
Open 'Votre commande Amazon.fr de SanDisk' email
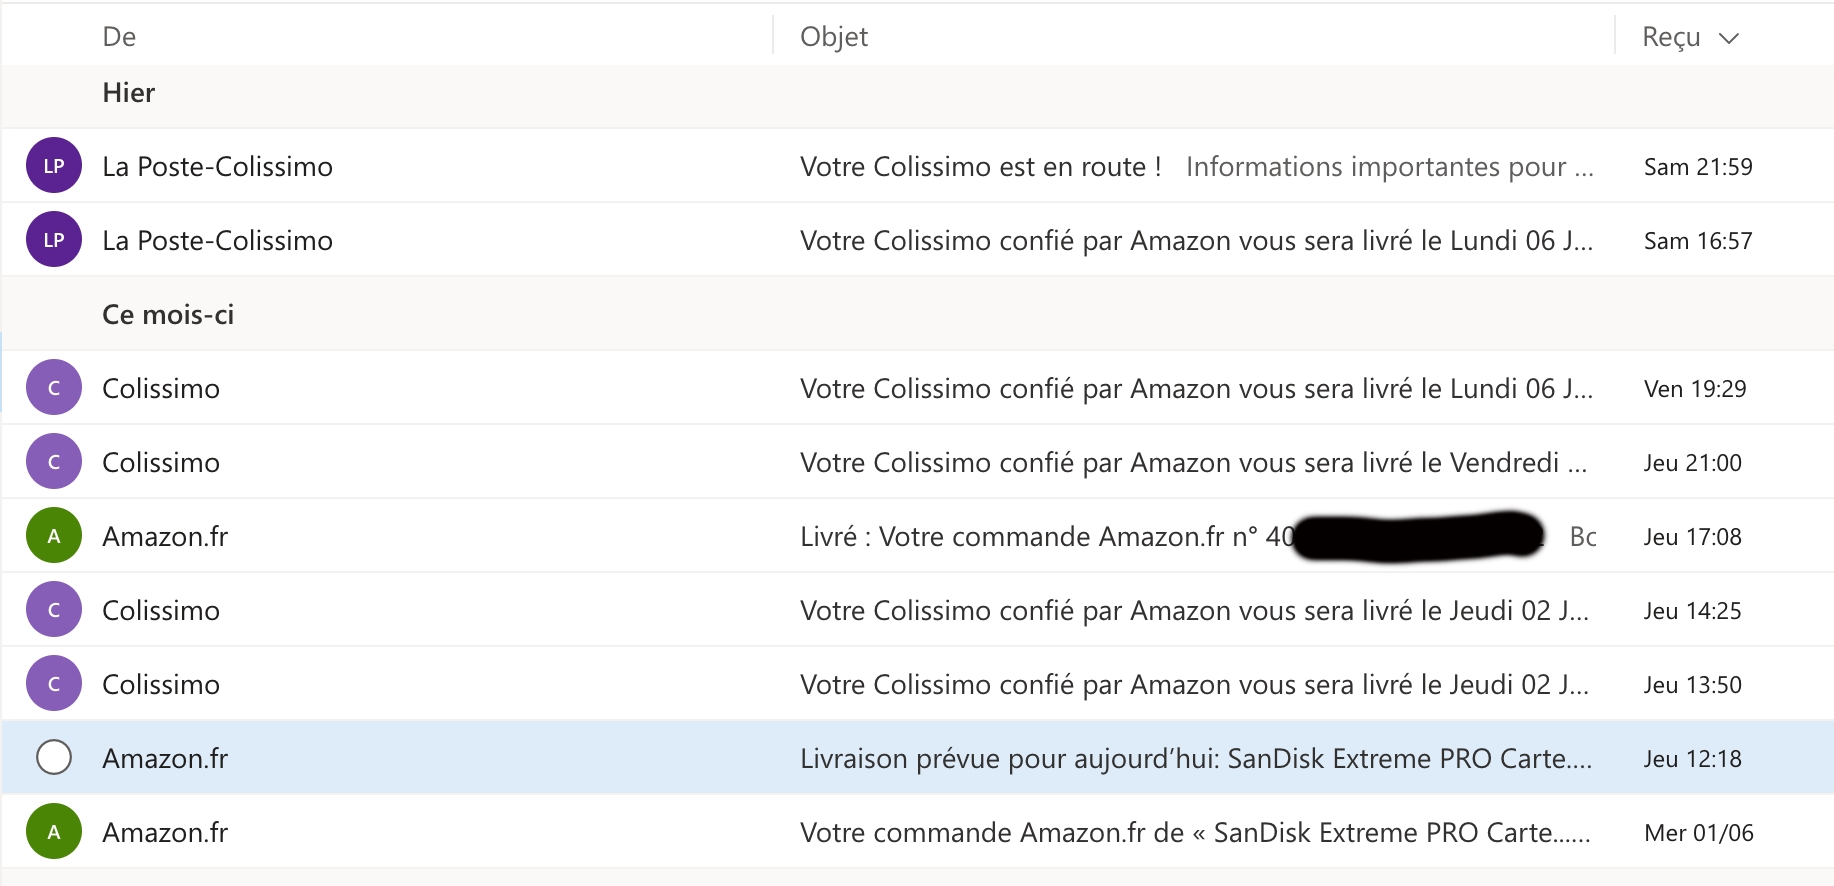[x=1195, y=833]
